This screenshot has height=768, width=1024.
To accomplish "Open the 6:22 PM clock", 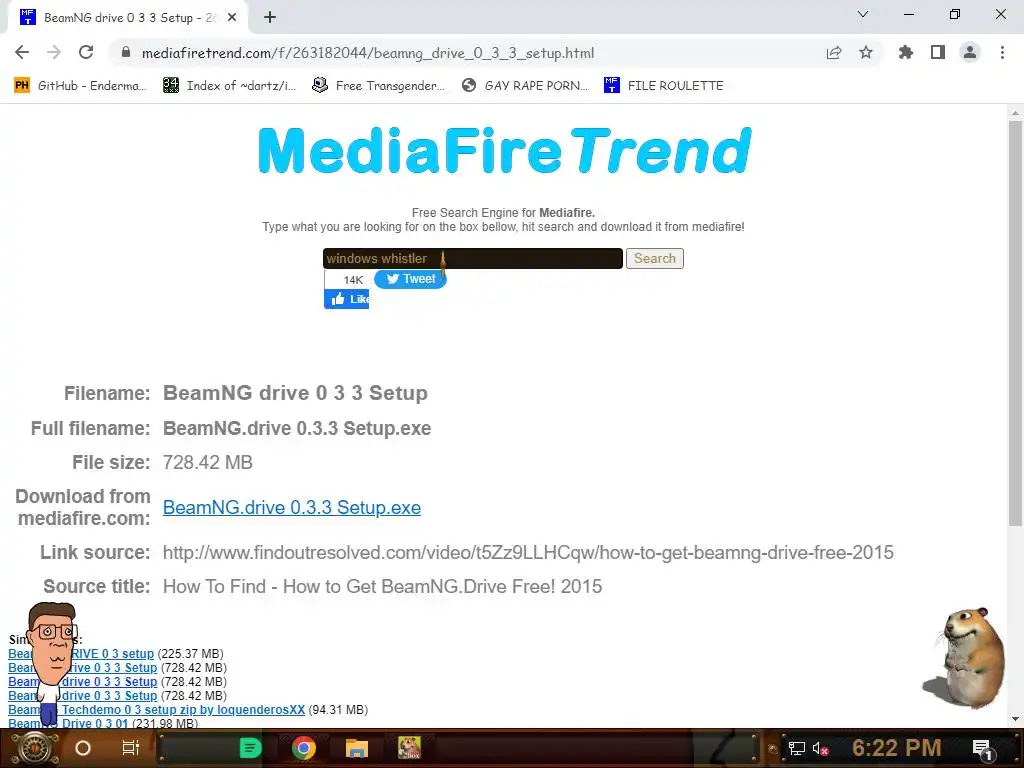I will click(897, 748).
